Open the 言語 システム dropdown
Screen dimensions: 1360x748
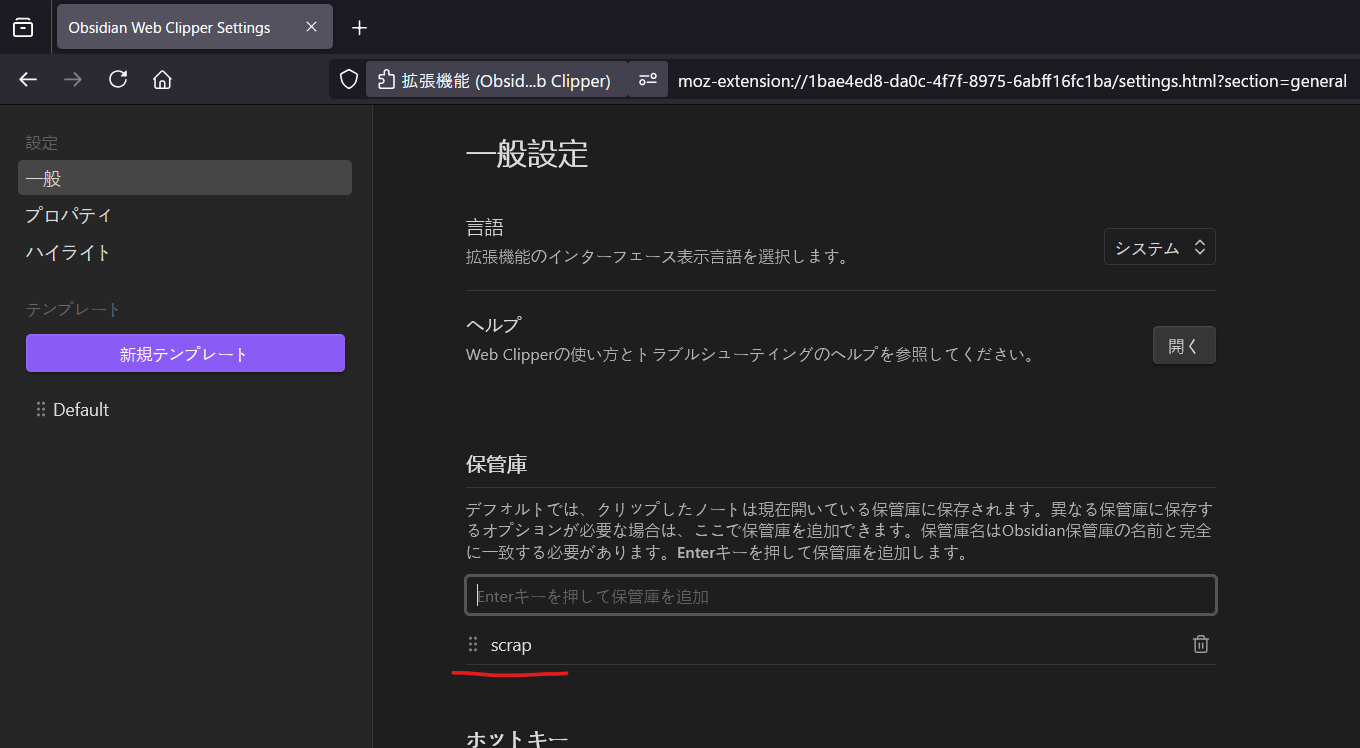point(1159,248)
